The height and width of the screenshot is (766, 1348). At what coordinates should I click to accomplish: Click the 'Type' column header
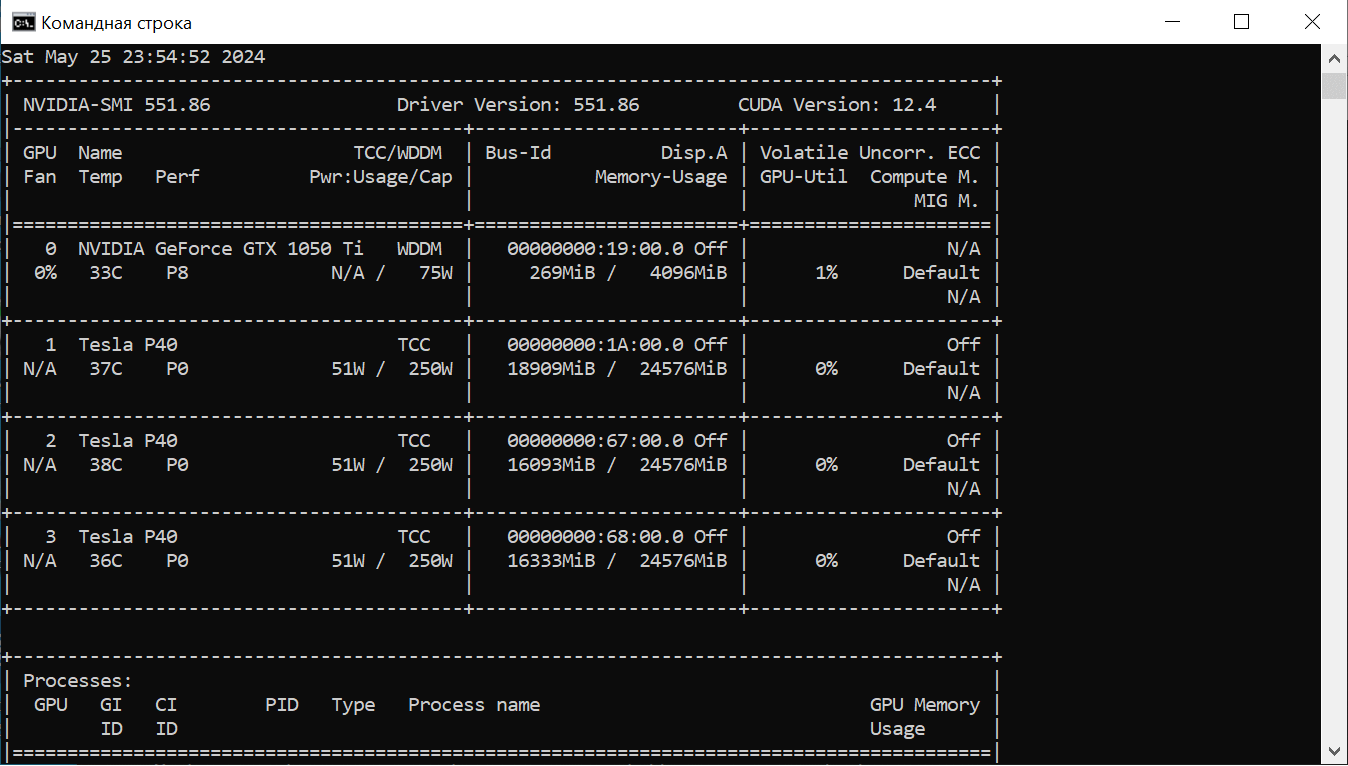pos(354,705)
